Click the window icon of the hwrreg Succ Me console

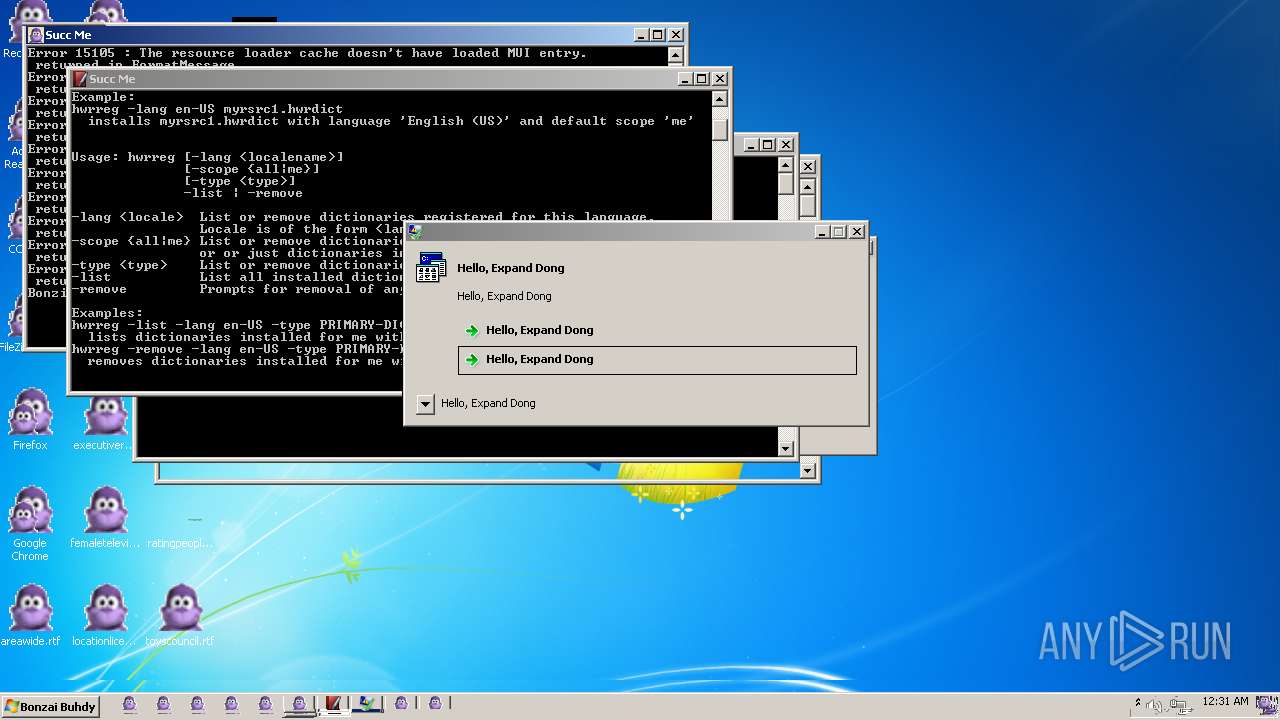coord(80,79)
